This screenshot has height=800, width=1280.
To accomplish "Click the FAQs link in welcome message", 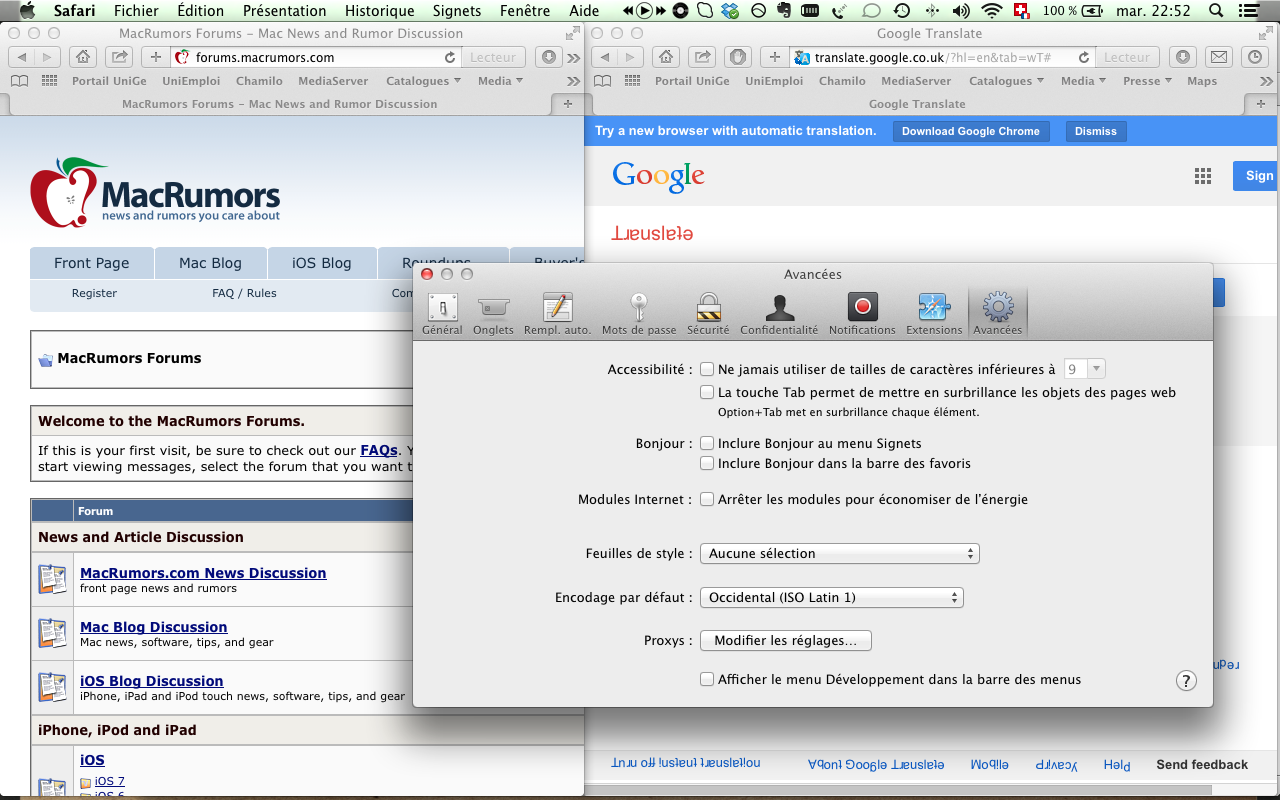I will click(x=379, y=451).
